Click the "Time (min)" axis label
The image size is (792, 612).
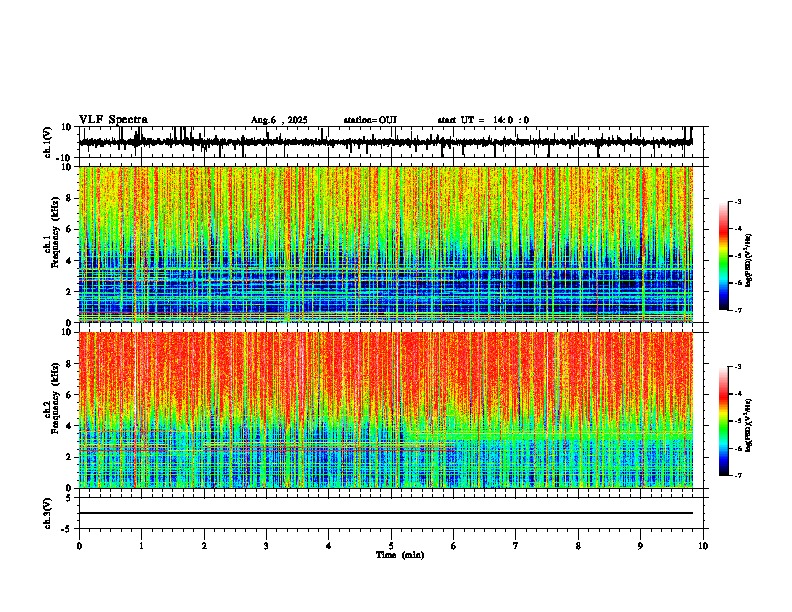click(400, 555)
